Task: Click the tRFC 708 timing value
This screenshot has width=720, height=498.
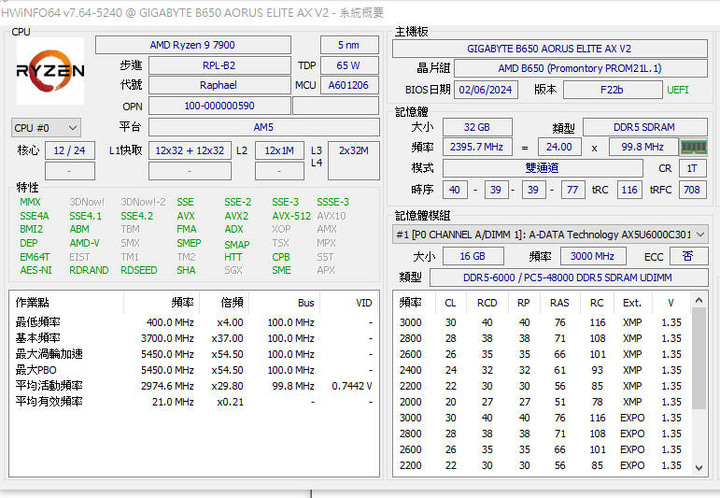Action: tap(692, 190)
